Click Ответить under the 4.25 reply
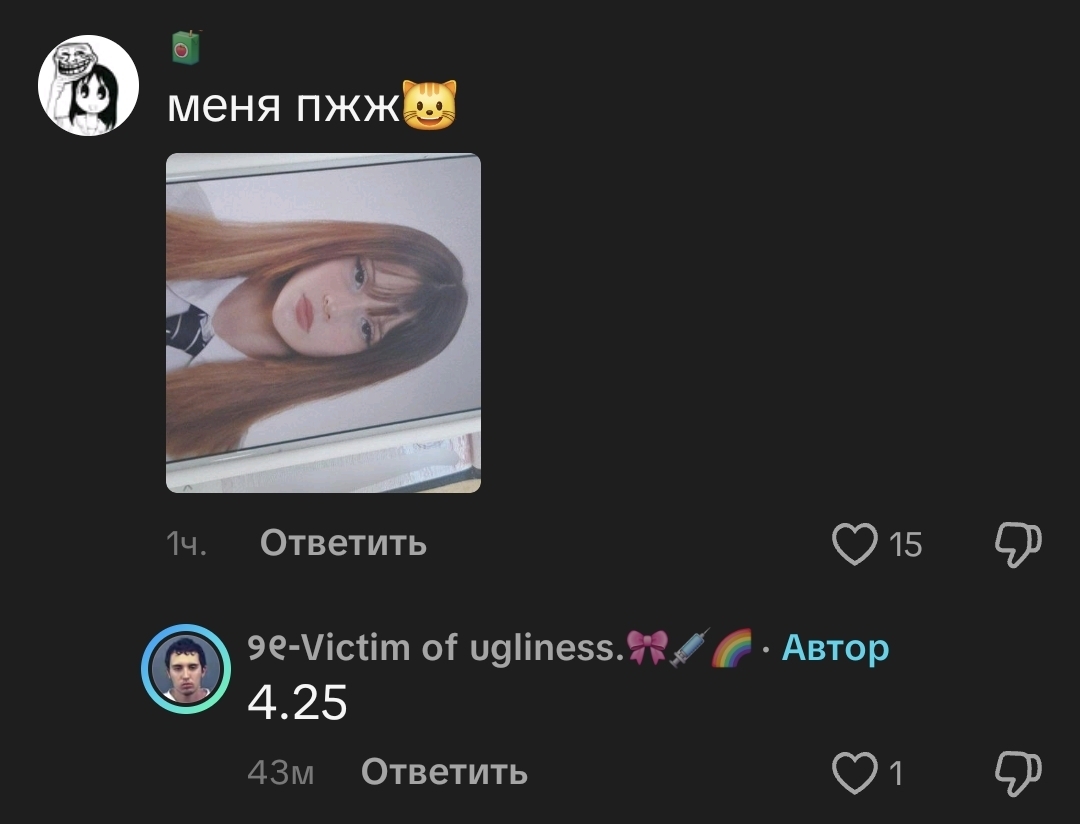 (x=444, y=772)
